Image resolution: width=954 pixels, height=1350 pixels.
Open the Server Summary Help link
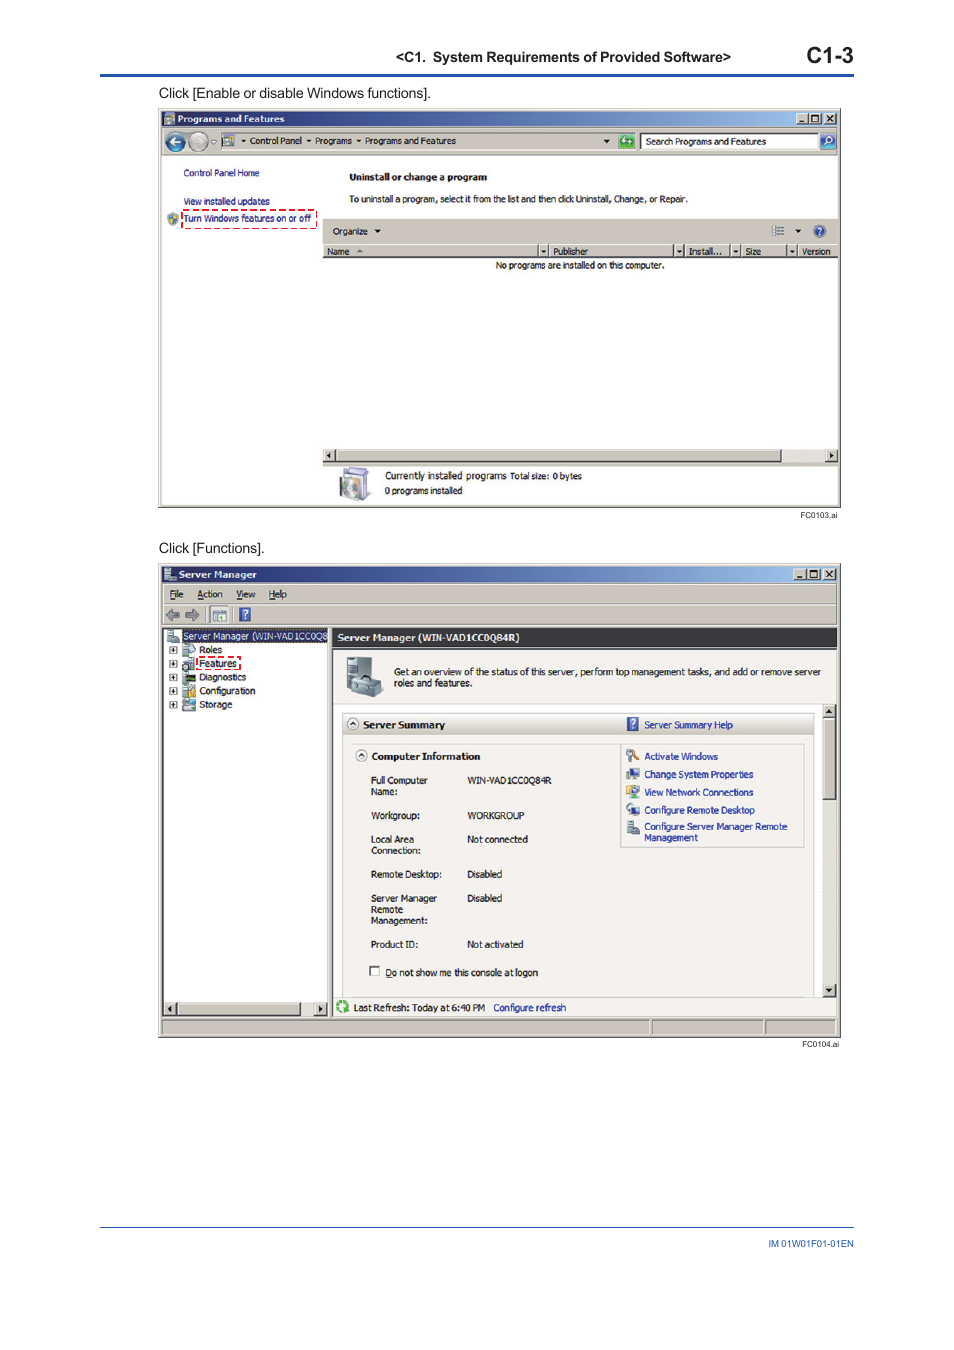[x=688, y=725]
